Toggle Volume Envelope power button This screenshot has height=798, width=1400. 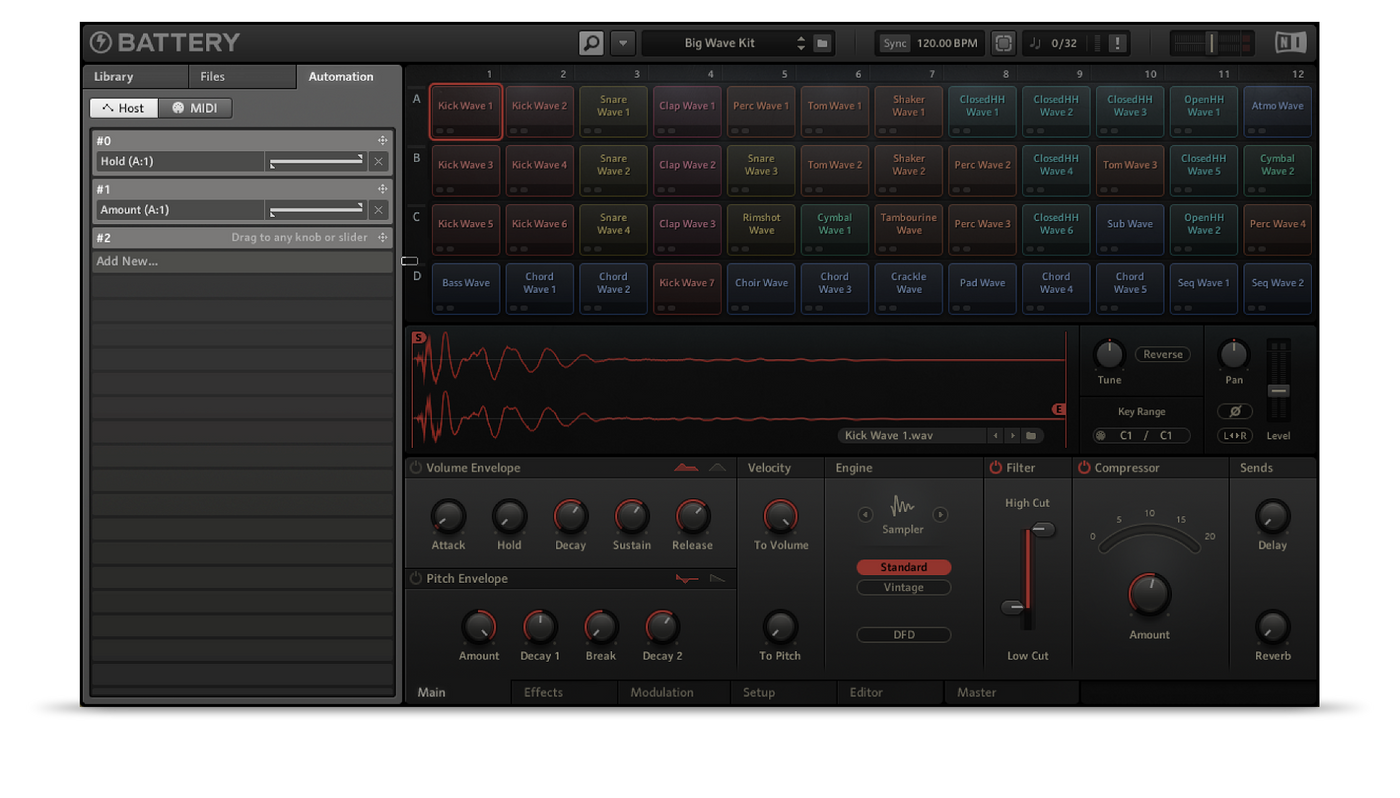[x=416, y=467]
